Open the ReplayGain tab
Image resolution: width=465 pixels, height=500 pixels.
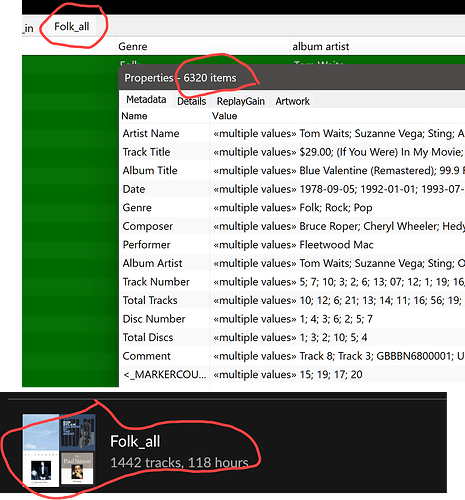tap(241, 101)
